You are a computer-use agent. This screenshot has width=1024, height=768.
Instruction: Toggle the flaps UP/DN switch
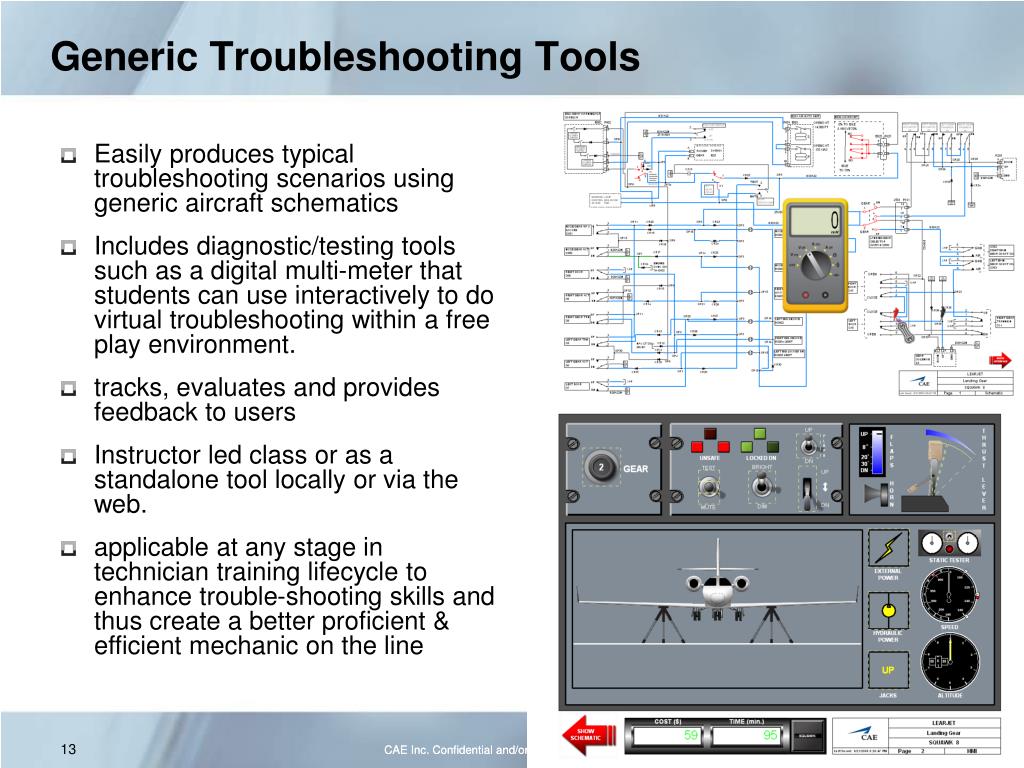pos(808,445)
